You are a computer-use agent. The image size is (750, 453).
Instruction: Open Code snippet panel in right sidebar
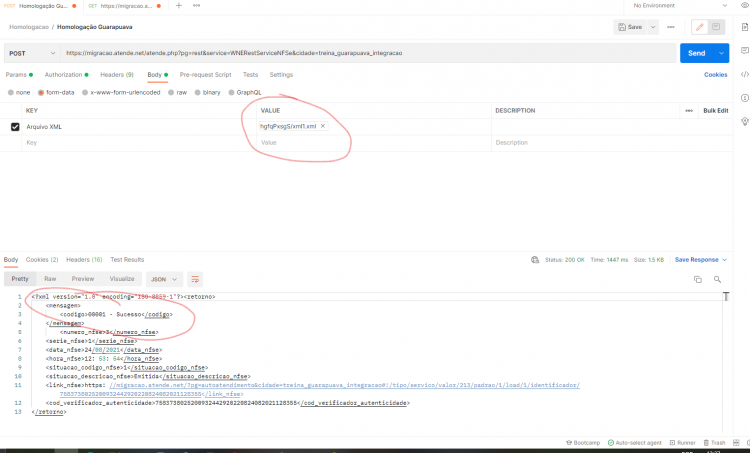(x=745, y=74)
